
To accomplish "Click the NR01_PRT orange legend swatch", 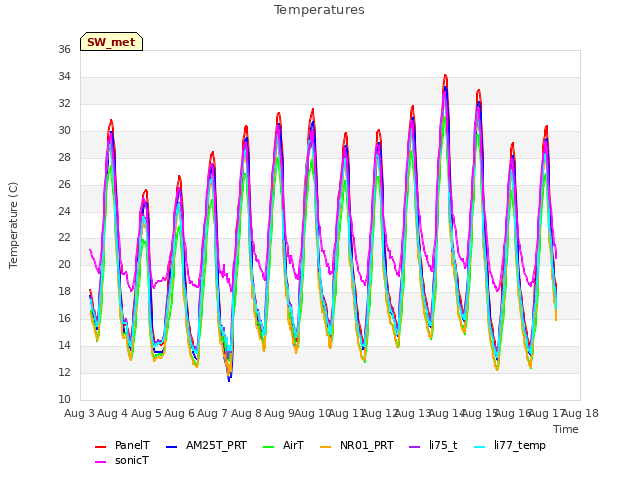I will tap(325, 447).
